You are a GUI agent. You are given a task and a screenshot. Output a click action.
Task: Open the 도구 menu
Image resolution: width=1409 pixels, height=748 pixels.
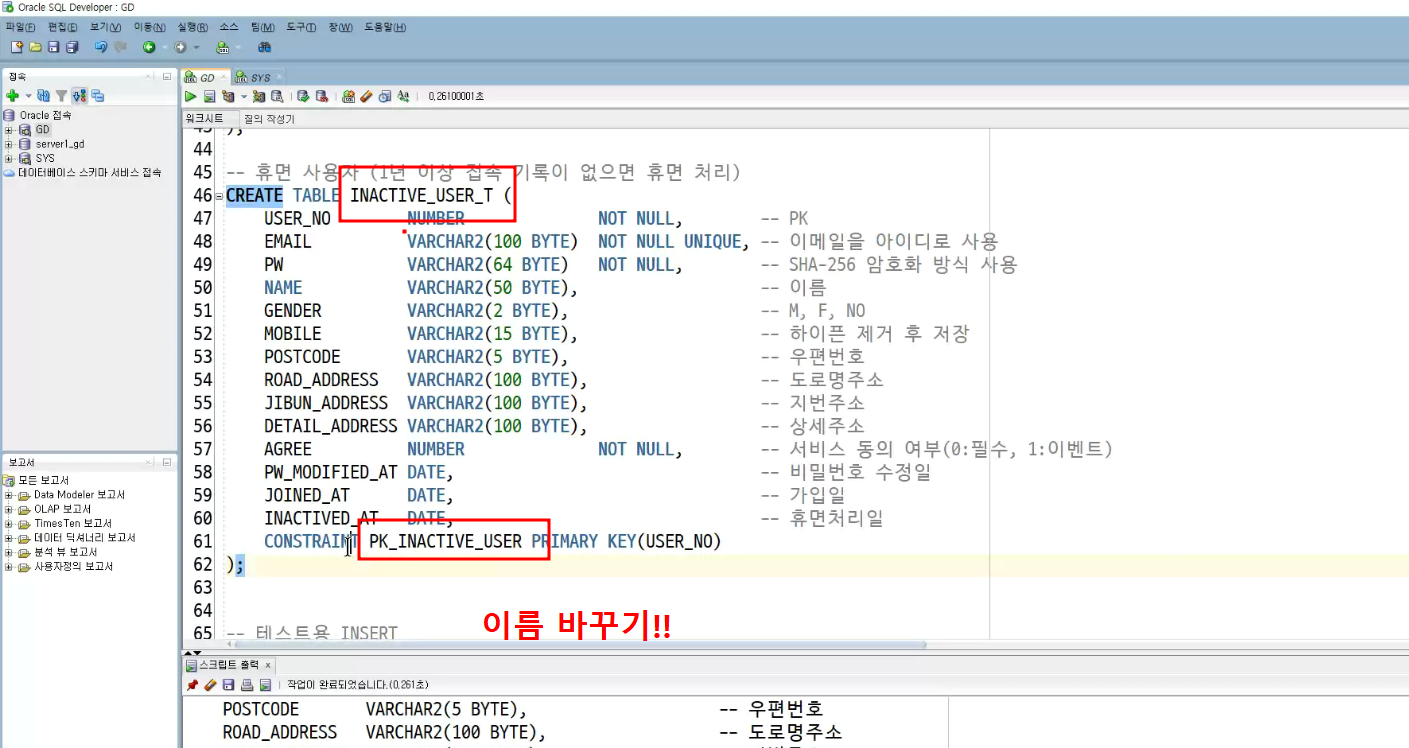(x=301, y=27)
